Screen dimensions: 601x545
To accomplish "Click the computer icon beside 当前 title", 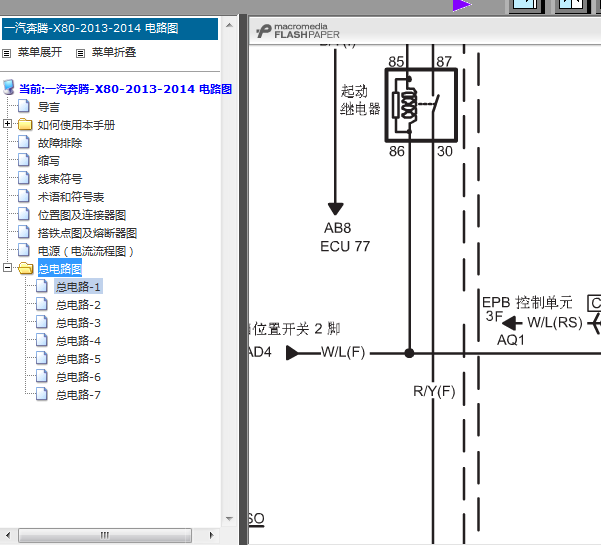I will [9, 87].
